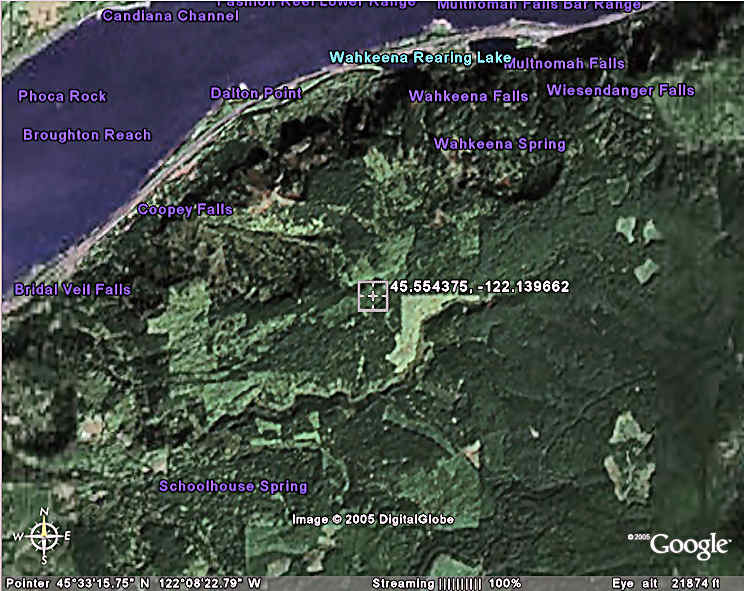The height and width of the screenshot is (591, 744).
Task: Select the Wiesendanger Falls label
Action: tap(620, 90)
